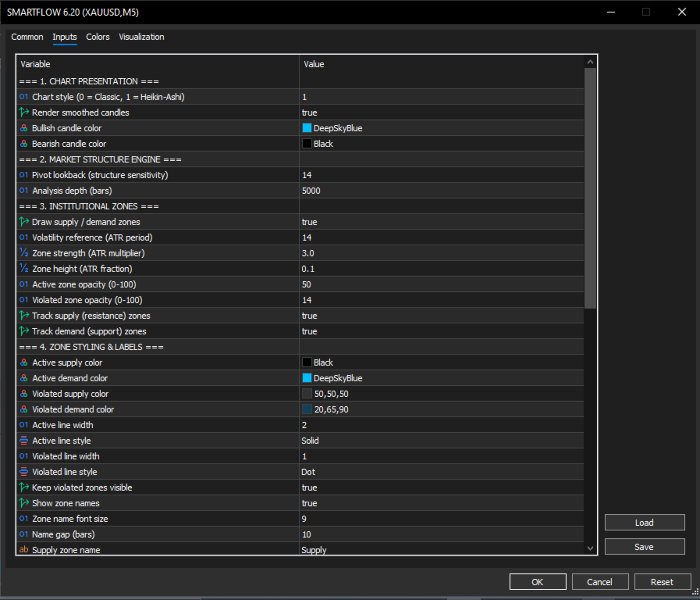Click the line-style icon beside Active line style
This screenshot has height=600, width=700.
click(x=24, y=441)
